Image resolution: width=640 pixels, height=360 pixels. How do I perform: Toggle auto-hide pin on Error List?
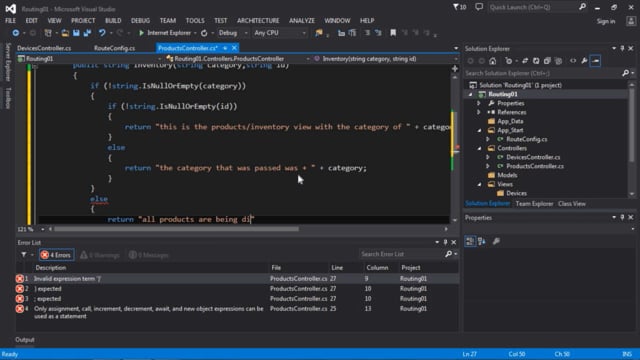pos(445,242)
